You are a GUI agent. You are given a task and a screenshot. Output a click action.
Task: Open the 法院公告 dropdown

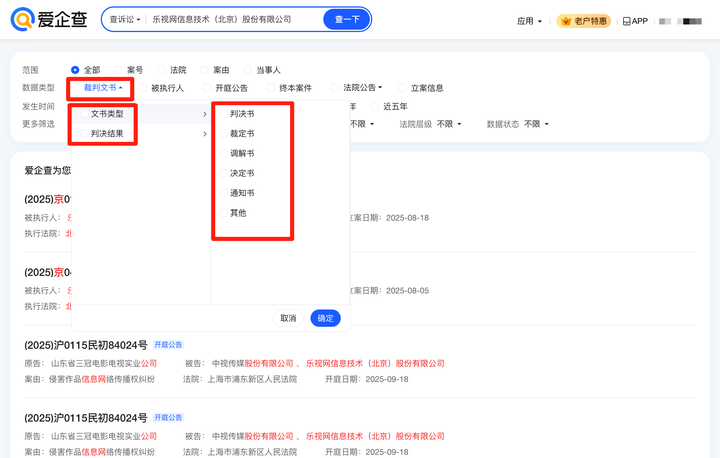(363, 87)
